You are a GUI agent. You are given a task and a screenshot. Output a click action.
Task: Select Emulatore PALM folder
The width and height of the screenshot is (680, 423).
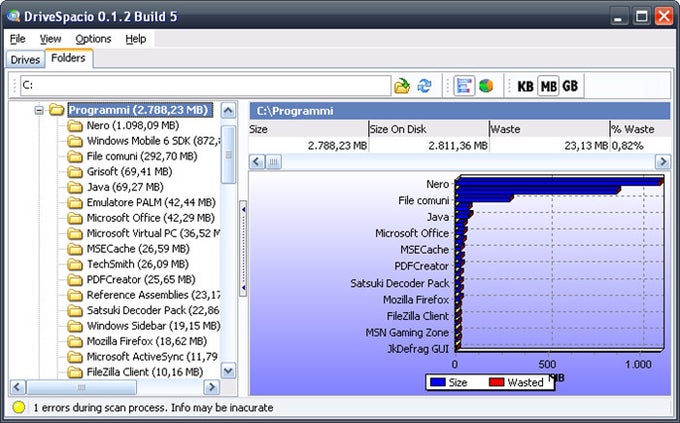(x=151, y=203)
